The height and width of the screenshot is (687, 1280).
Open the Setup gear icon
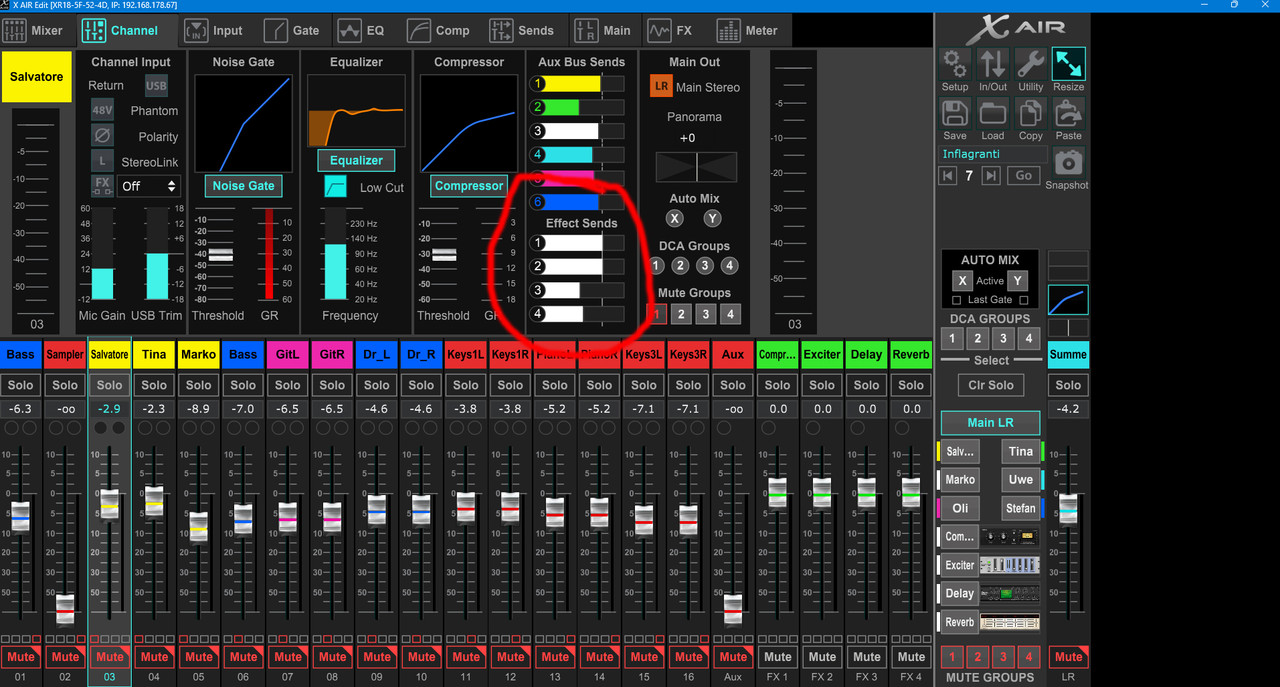click(955, 63)
